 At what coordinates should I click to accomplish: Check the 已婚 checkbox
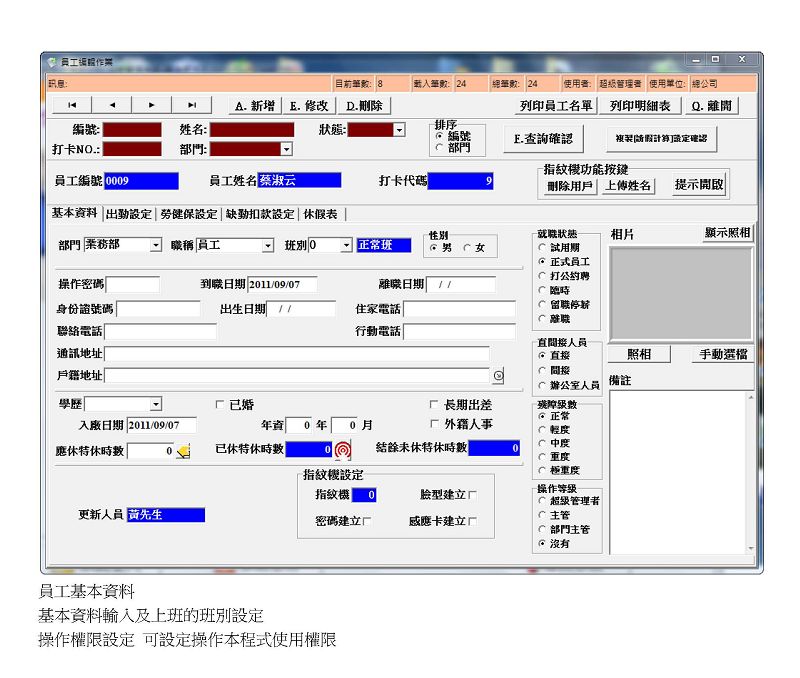tap(221, 405)
